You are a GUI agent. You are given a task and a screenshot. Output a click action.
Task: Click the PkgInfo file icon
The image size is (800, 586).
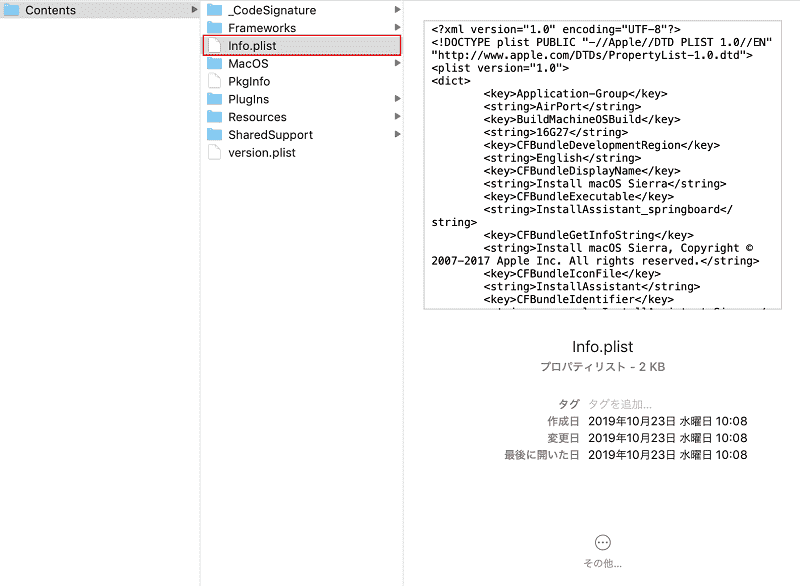[x=215, y=81]
